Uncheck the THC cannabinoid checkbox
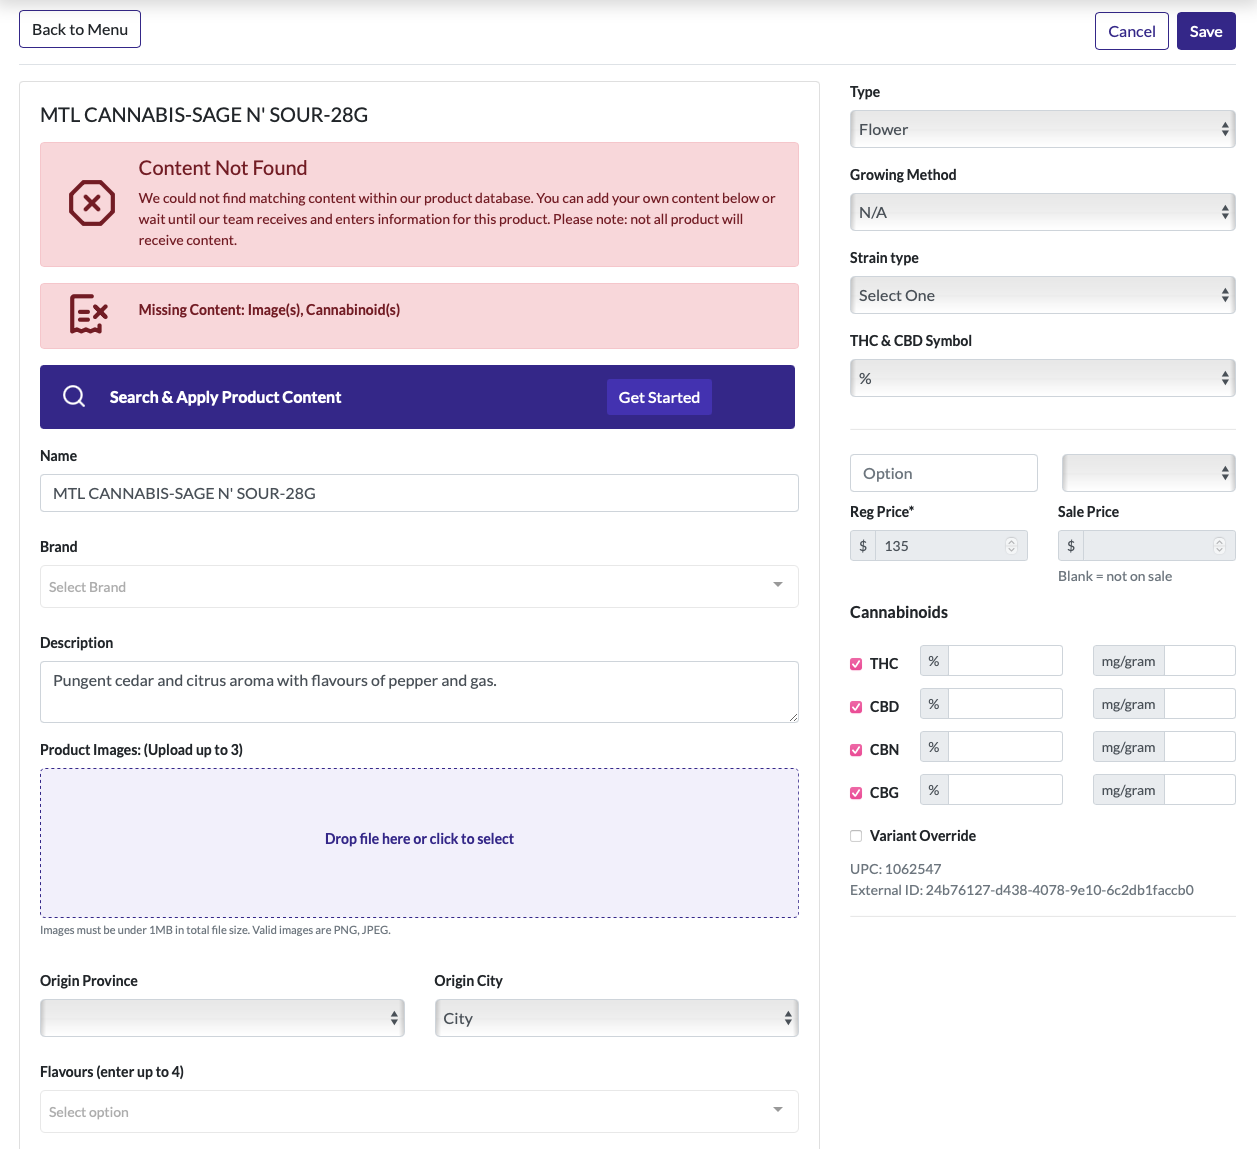1257x1149 pixels. pyautogui.click(x=856, y=664)
